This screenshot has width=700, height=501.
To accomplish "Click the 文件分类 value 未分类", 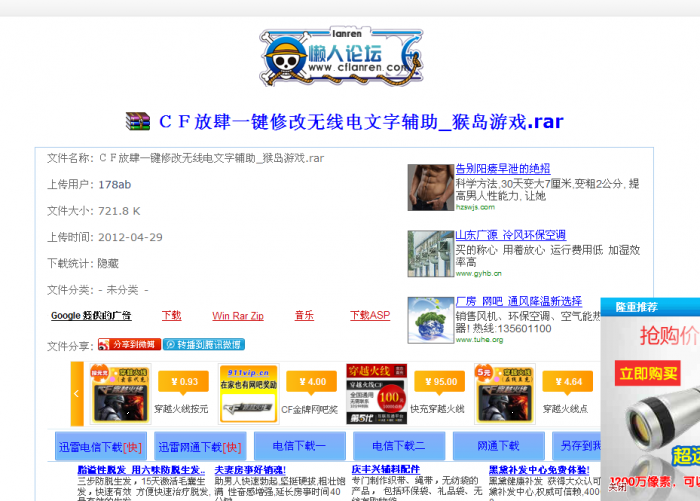I will pyautogui.click(x=123, y=290).
